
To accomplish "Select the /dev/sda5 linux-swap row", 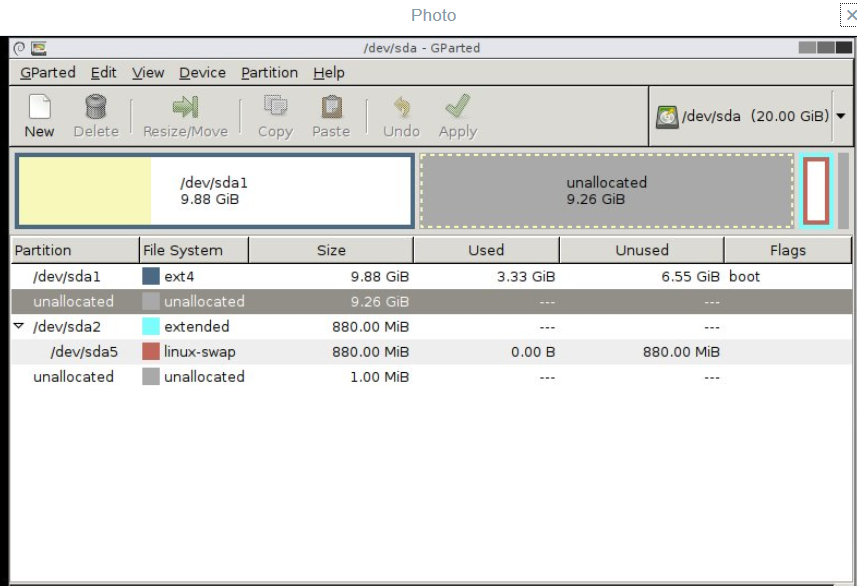I will (x=200, y=352).
